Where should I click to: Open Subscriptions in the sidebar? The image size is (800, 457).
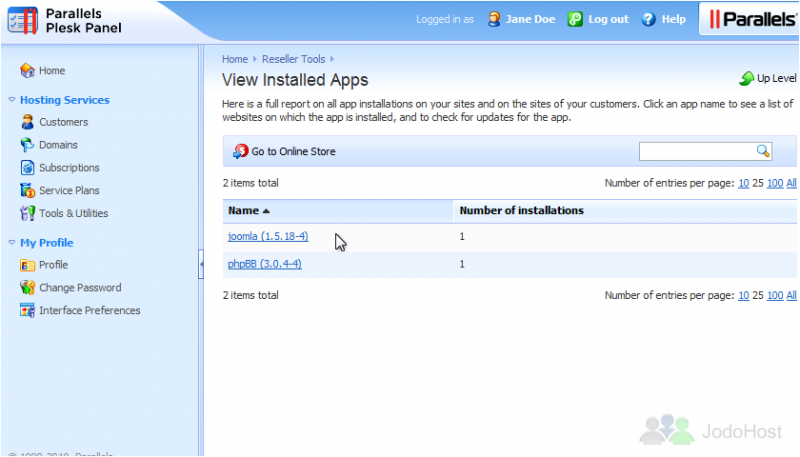(x=69, y=167)
